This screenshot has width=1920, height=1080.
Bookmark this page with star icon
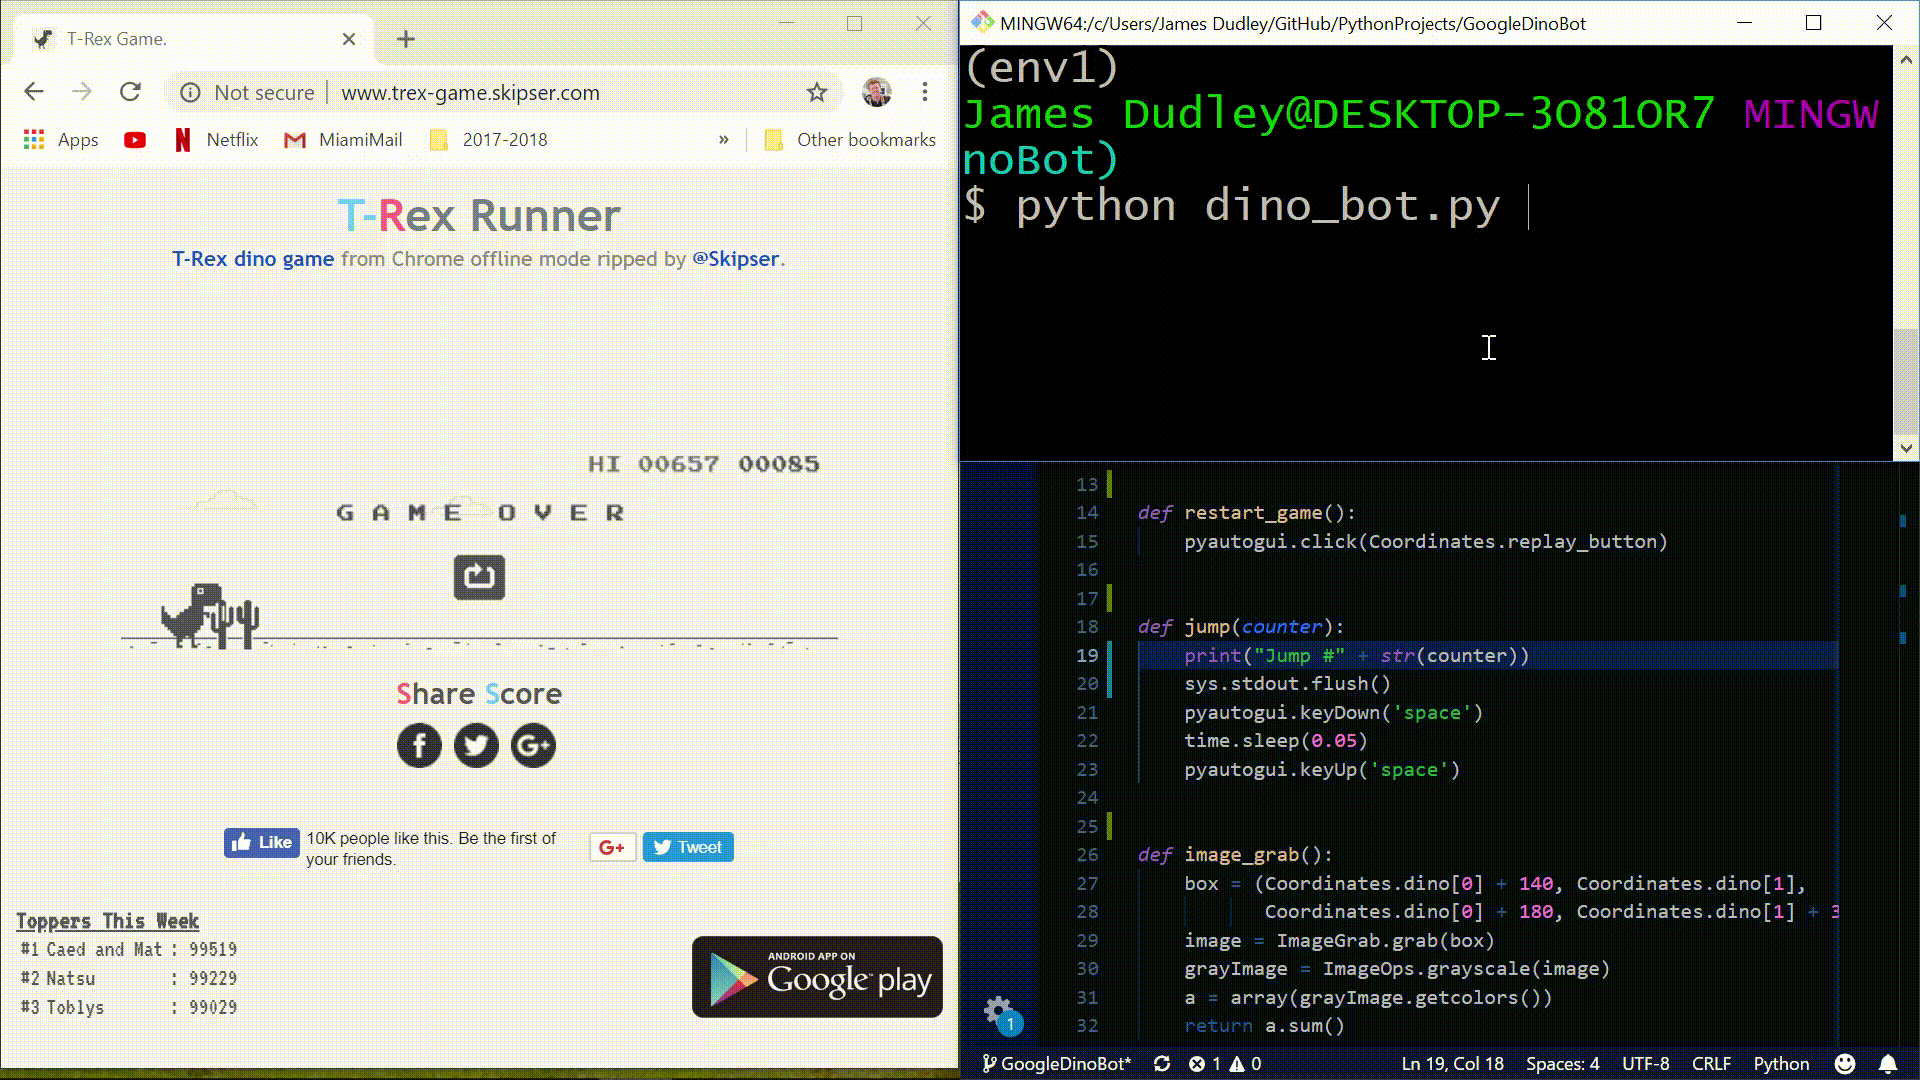[817, 92]
